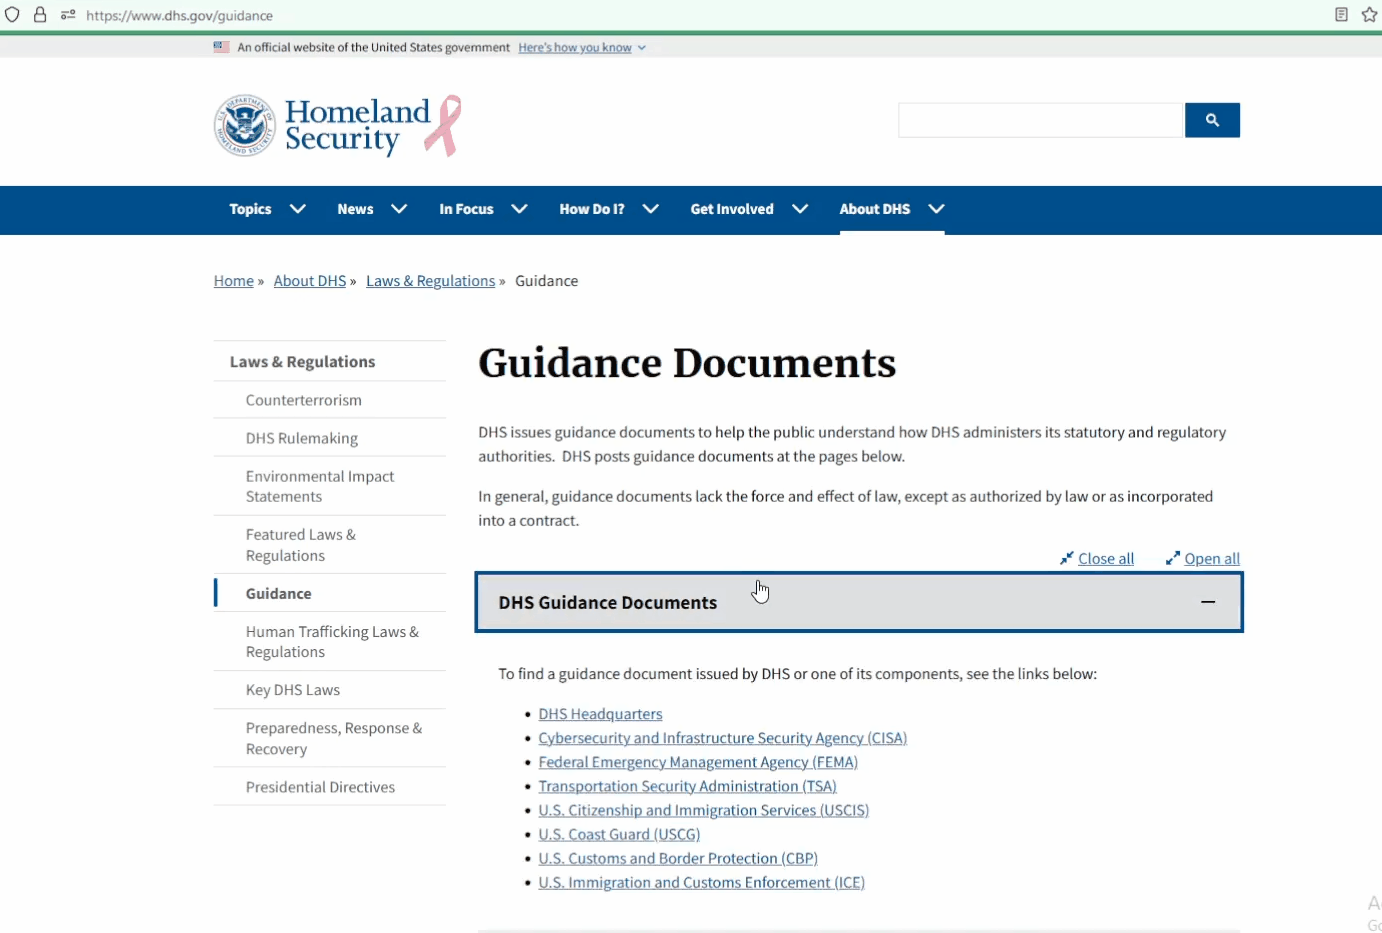Go to About DHS breadcrumb link
The width and height of the screenshot is (1382, 933).
tap(310, 281)
